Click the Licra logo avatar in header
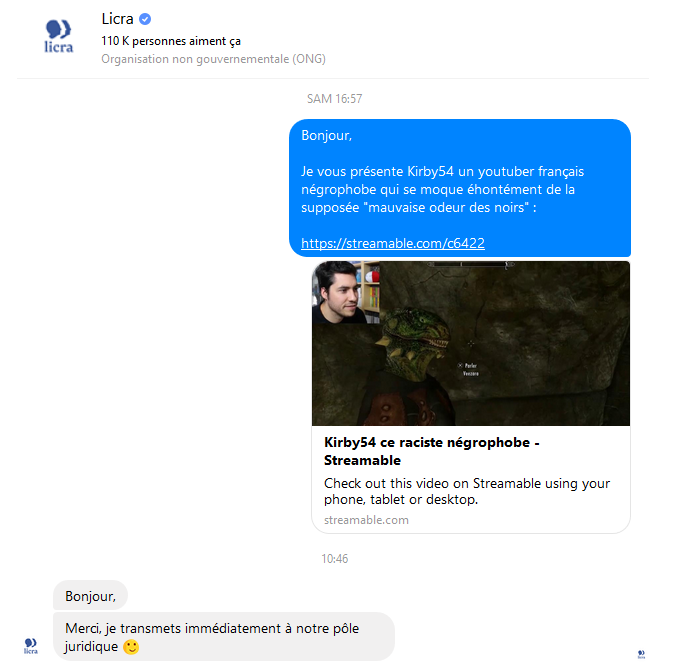Image resolution: width=679 pixels, height=671 pixels. pyautogui.click(x=59, y=37)
